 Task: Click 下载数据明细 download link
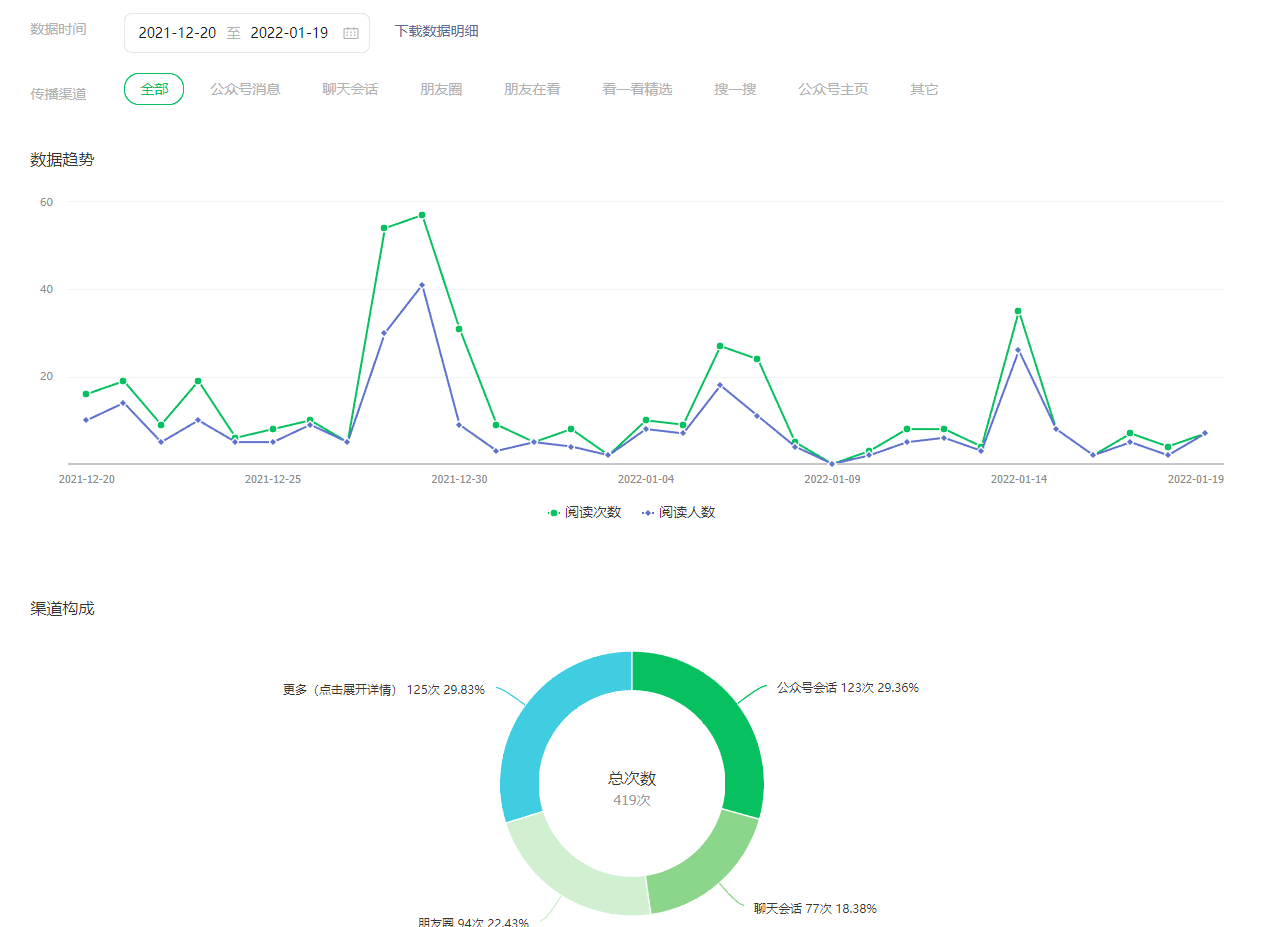pyautogui.click(x=437, y=31)
